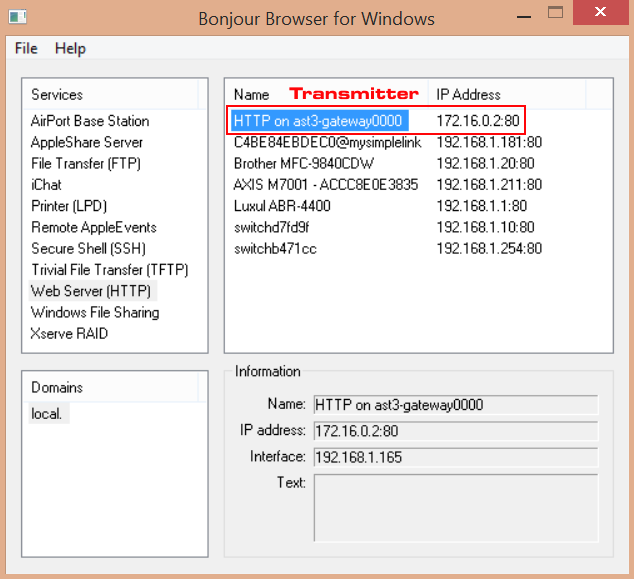Select Windows File Sharing service

point(95,312)
